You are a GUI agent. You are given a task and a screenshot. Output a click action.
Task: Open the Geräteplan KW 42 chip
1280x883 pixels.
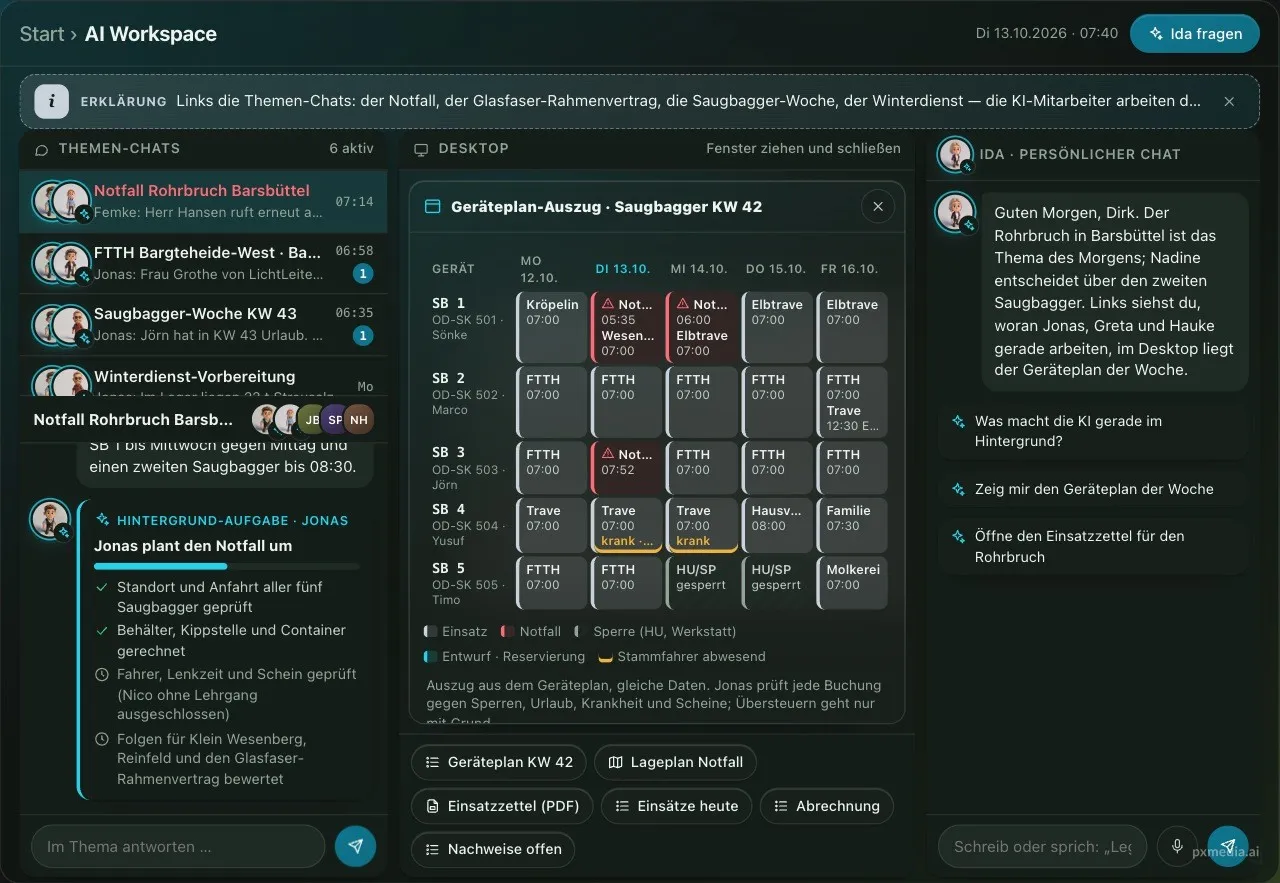click(x=499, y=762)
